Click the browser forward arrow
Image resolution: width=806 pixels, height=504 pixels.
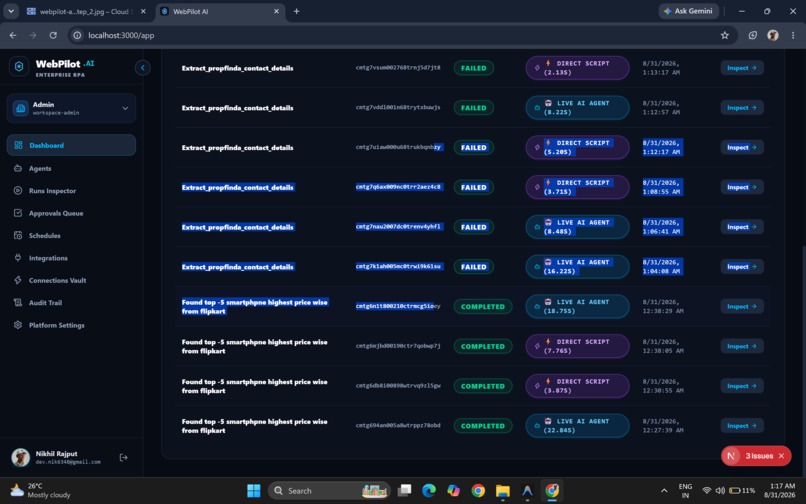pyautogui.click(x=33, y=35)
